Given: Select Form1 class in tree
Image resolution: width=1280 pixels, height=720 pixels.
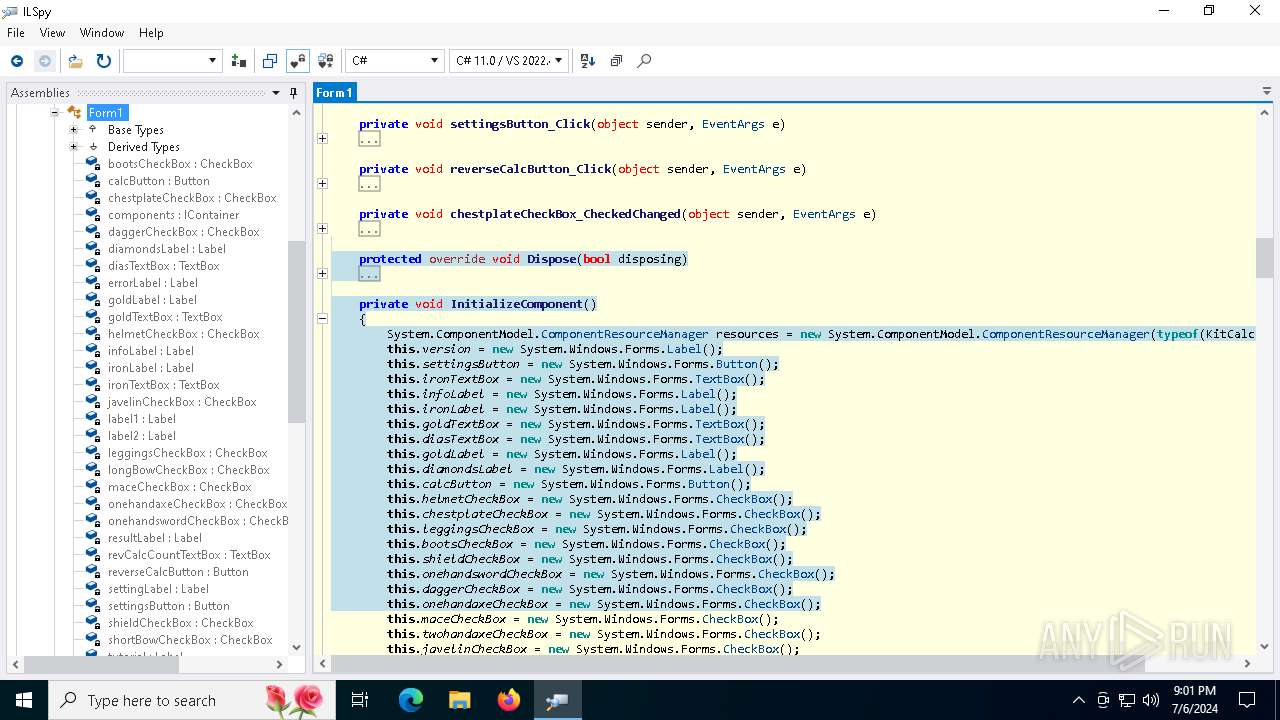Looking at the screenshot, I should coord(106,113).
